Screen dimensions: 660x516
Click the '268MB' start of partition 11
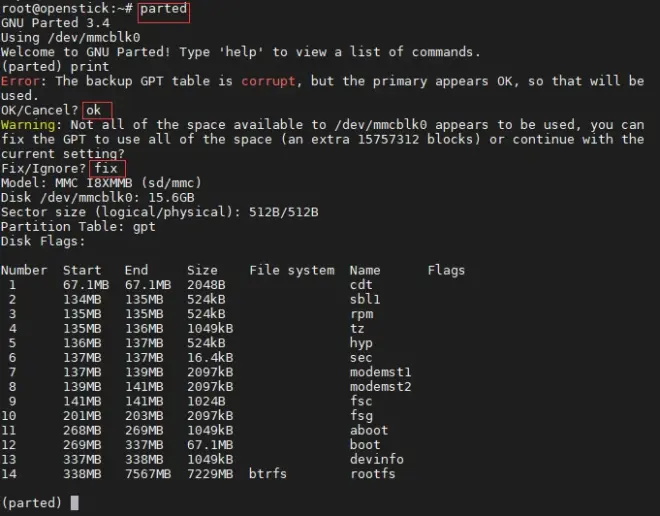pos(82,430)
